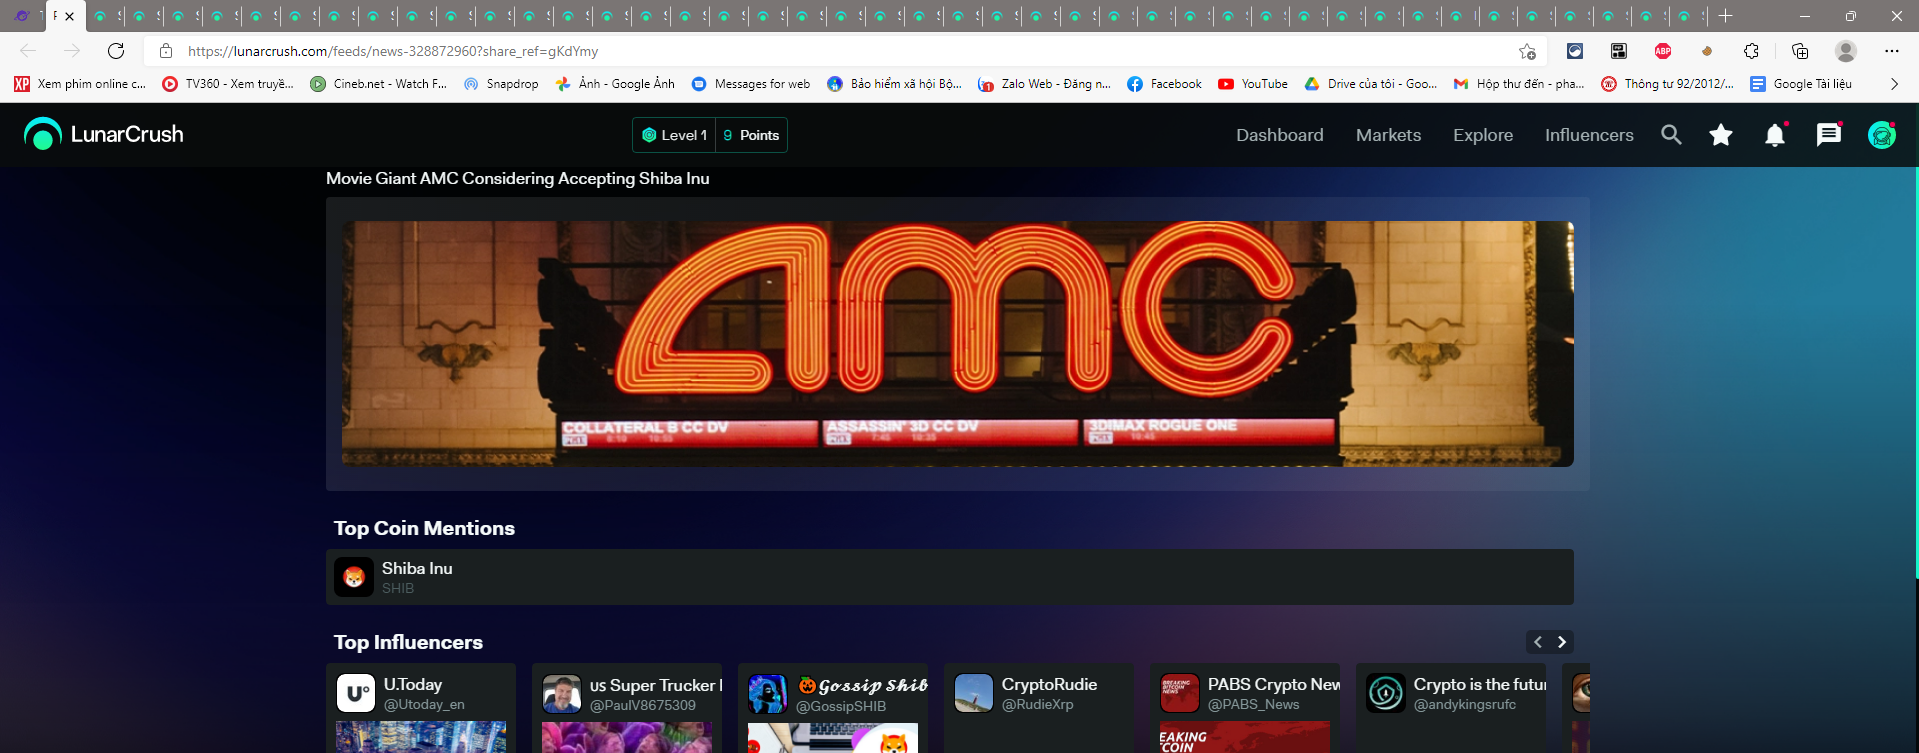Show more bookmarks with overflow chevron
This screenshot has height=753, width=1919.
tap(1894, 84)
